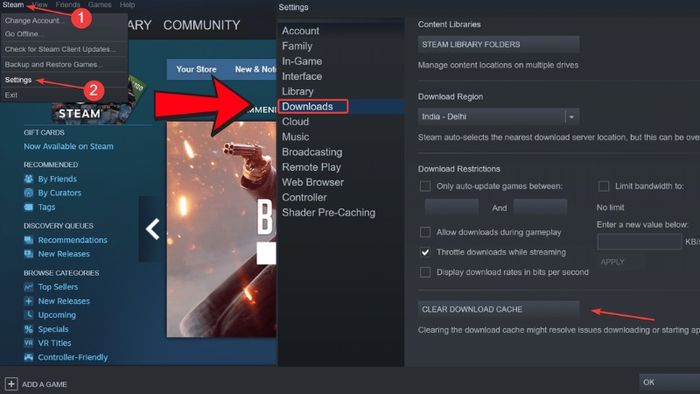Click the featured game banner image
Viewport: 700px width, 394px height.
[221, 229]
